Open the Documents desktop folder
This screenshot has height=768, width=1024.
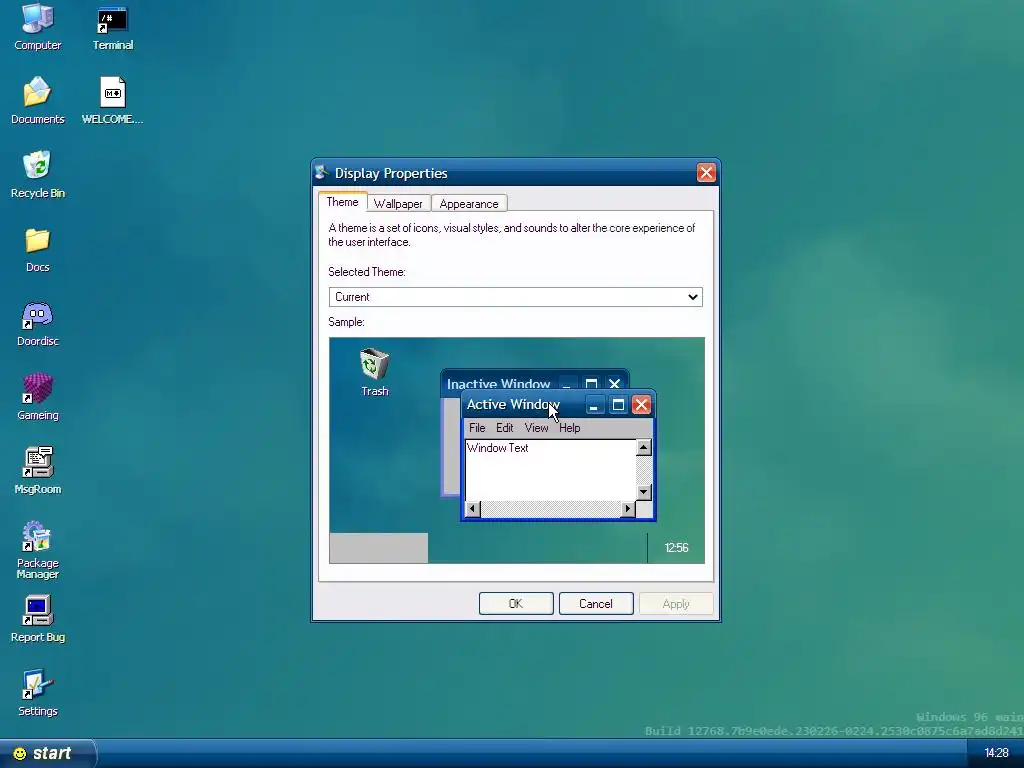coord(37,101)
